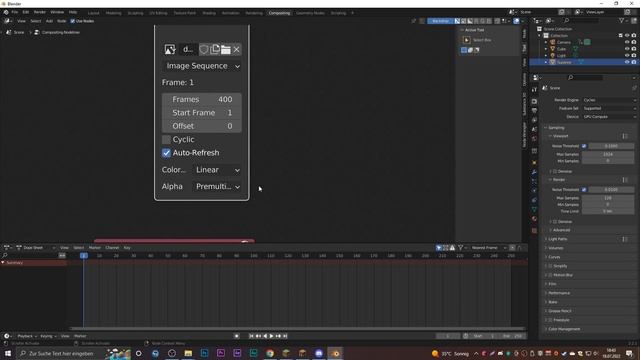Open the Output properties tab icon
The width and height of the screenshot is (640, 360).
click(534, 110)
